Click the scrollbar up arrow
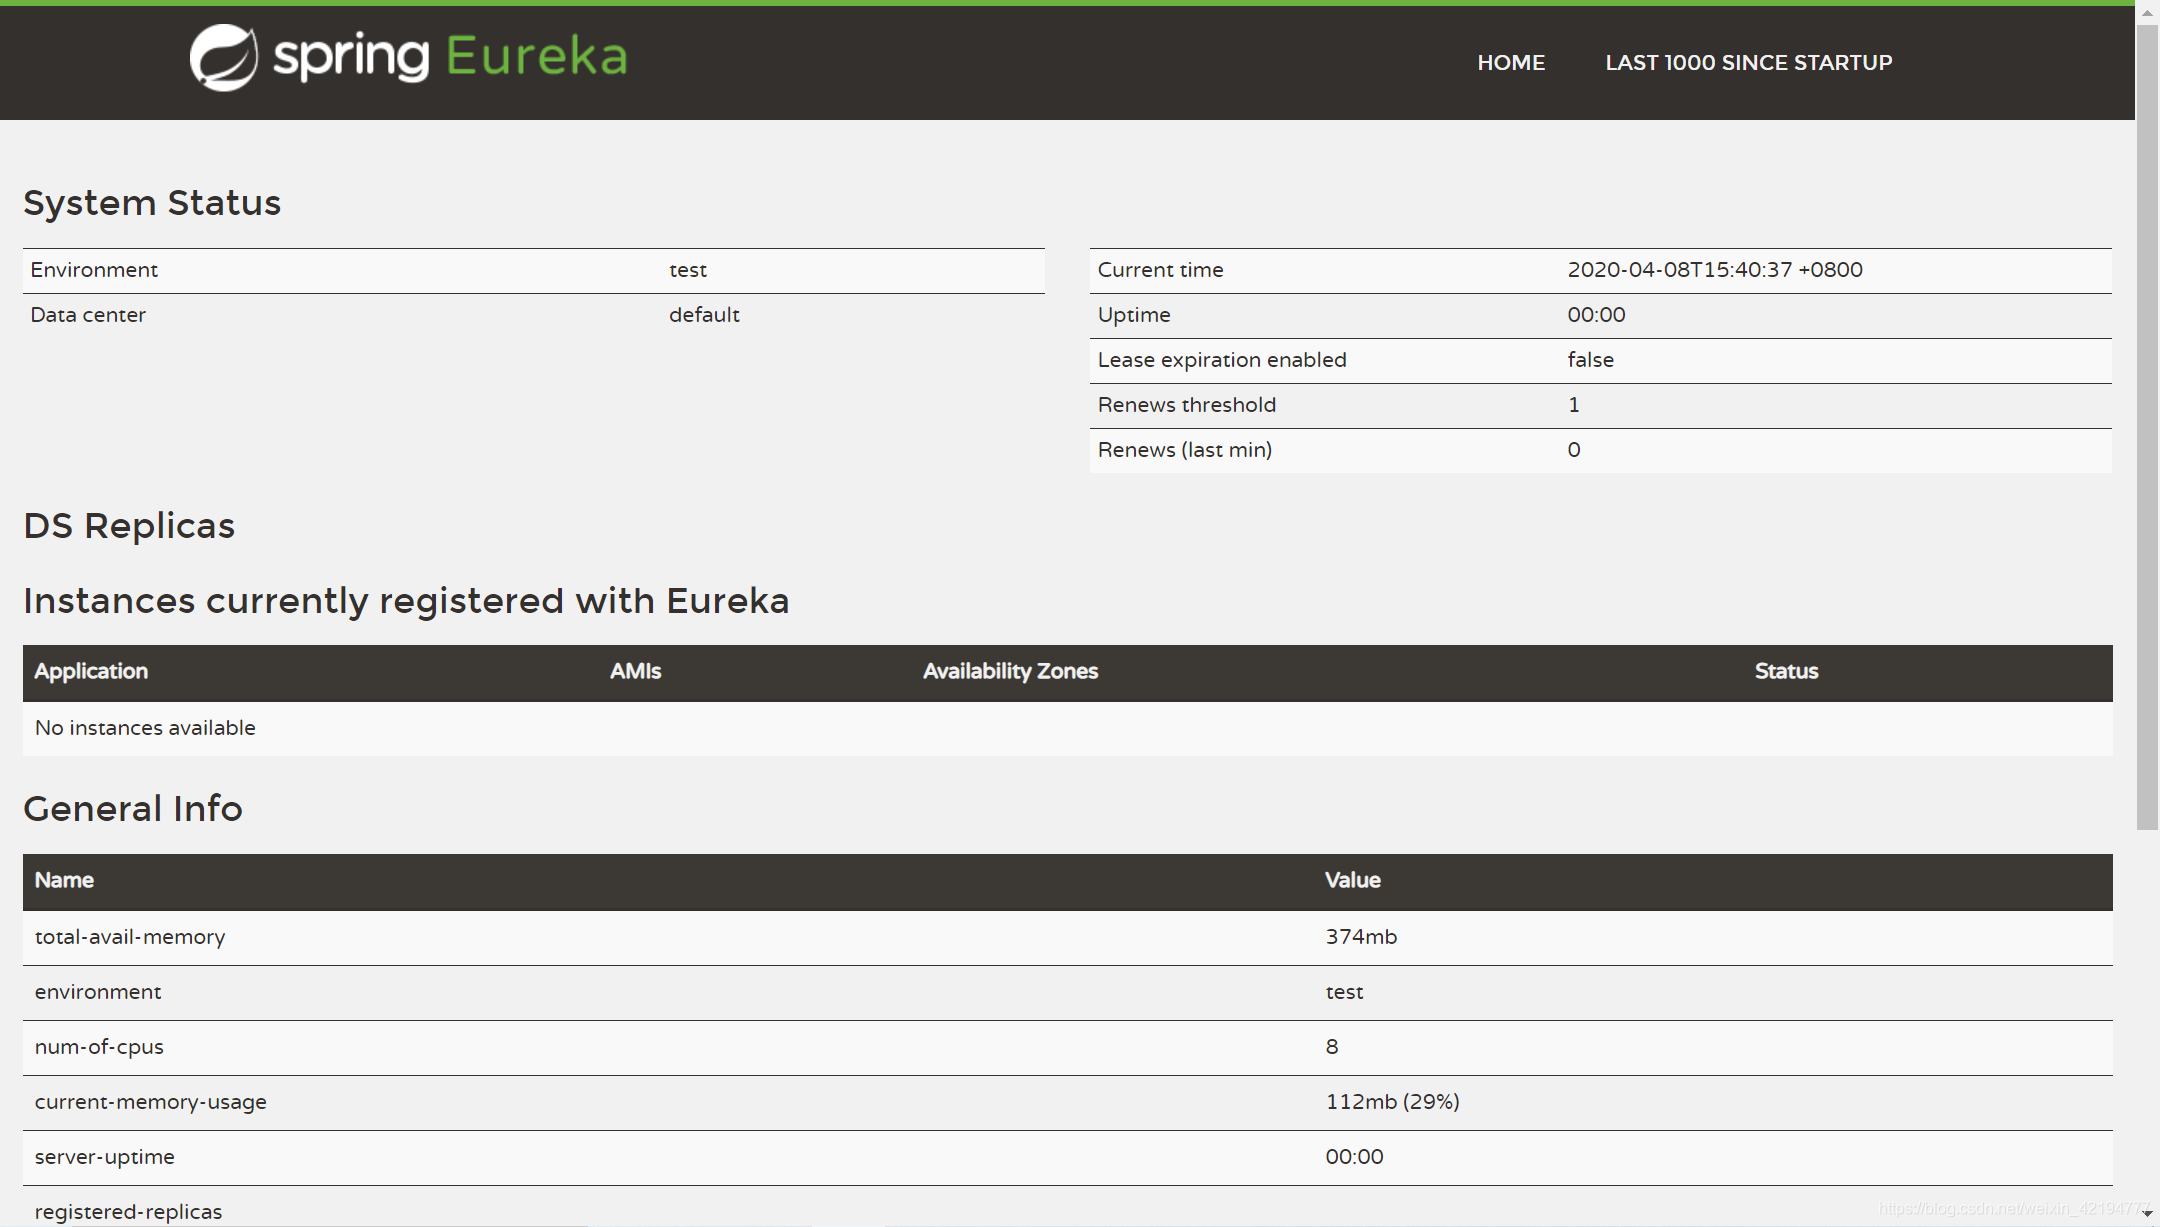The image size is (2160, 1227). [x=2147, y=12]
